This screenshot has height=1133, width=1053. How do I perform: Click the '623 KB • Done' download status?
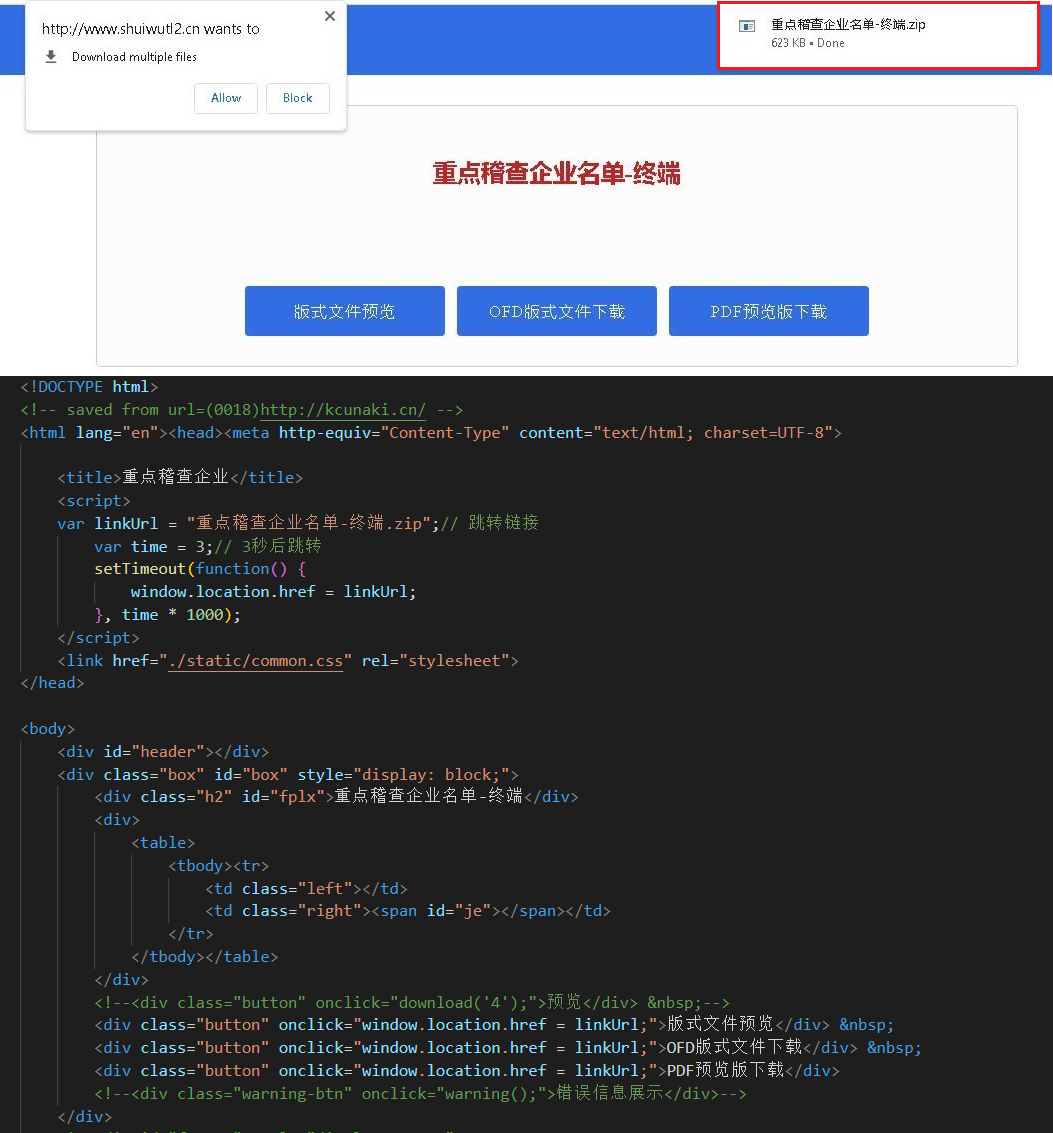coord(807,43)
